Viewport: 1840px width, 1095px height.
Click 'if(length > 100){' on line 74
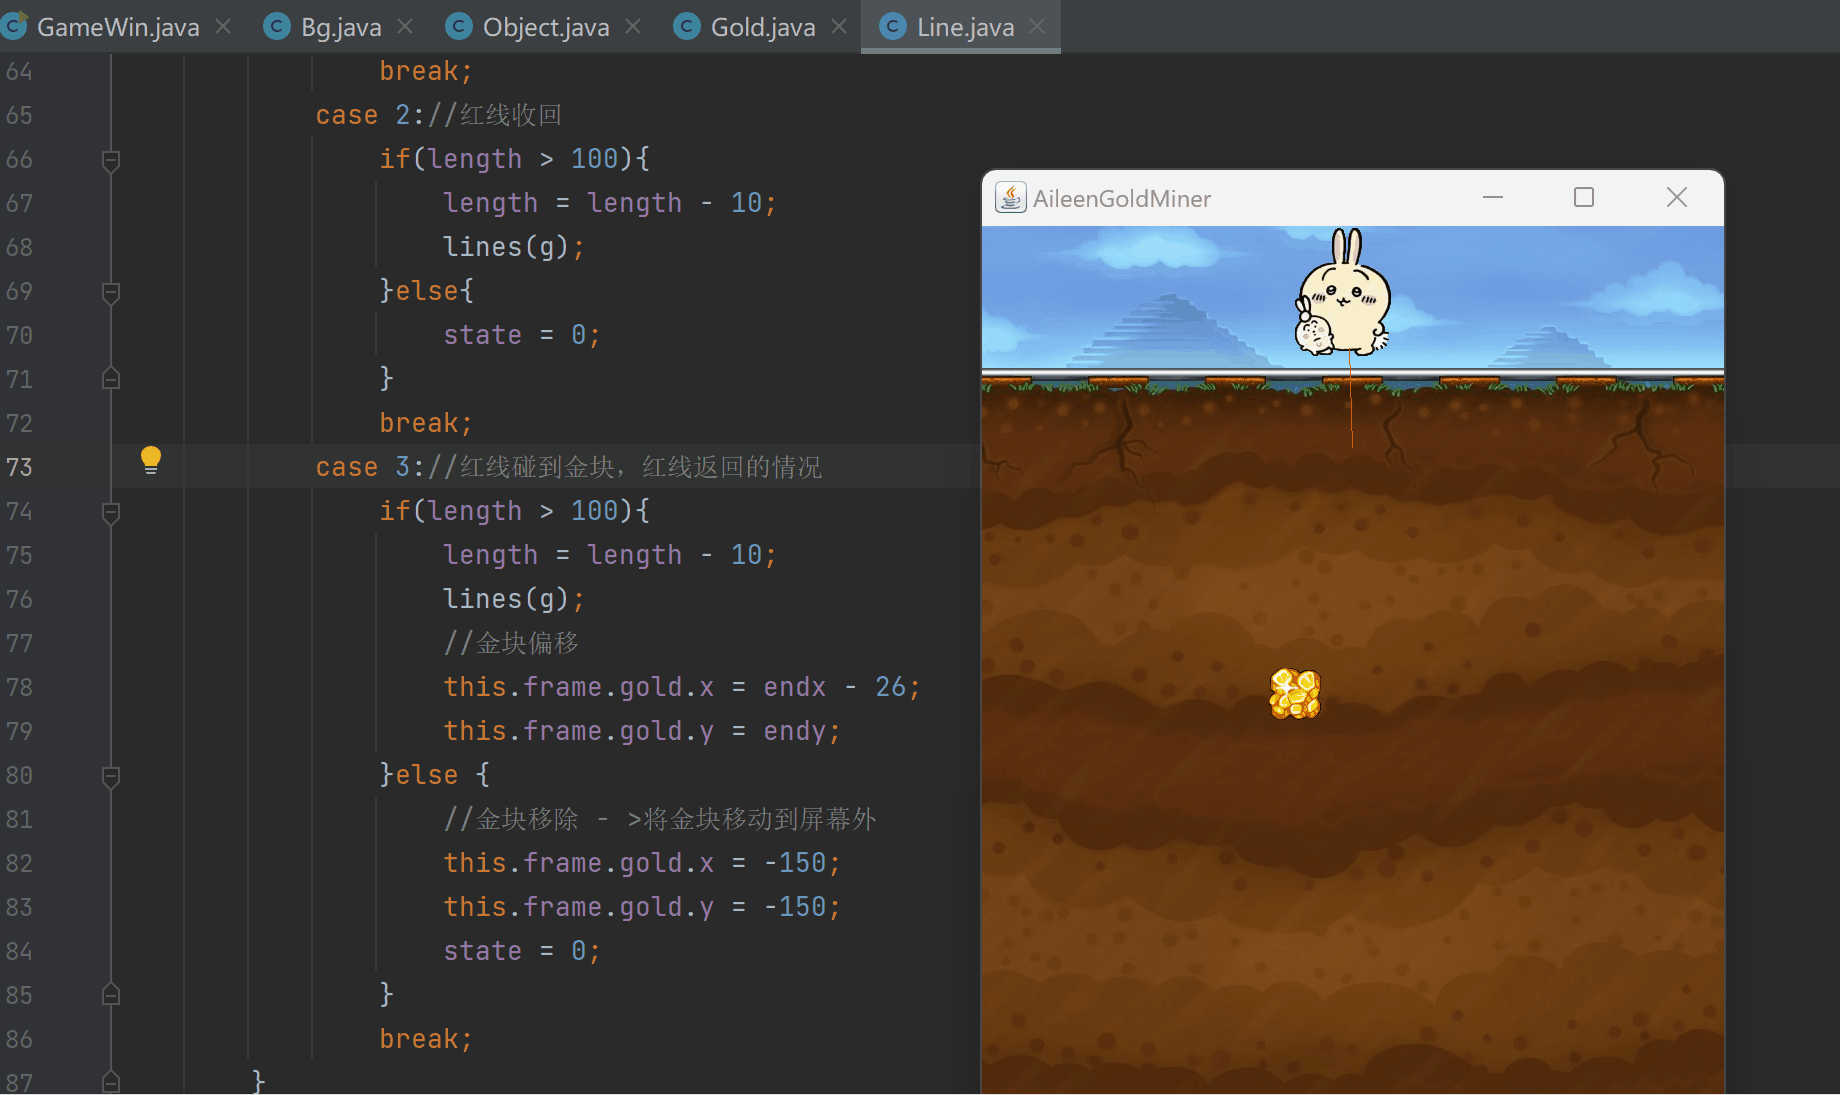(x=514, y=511)
